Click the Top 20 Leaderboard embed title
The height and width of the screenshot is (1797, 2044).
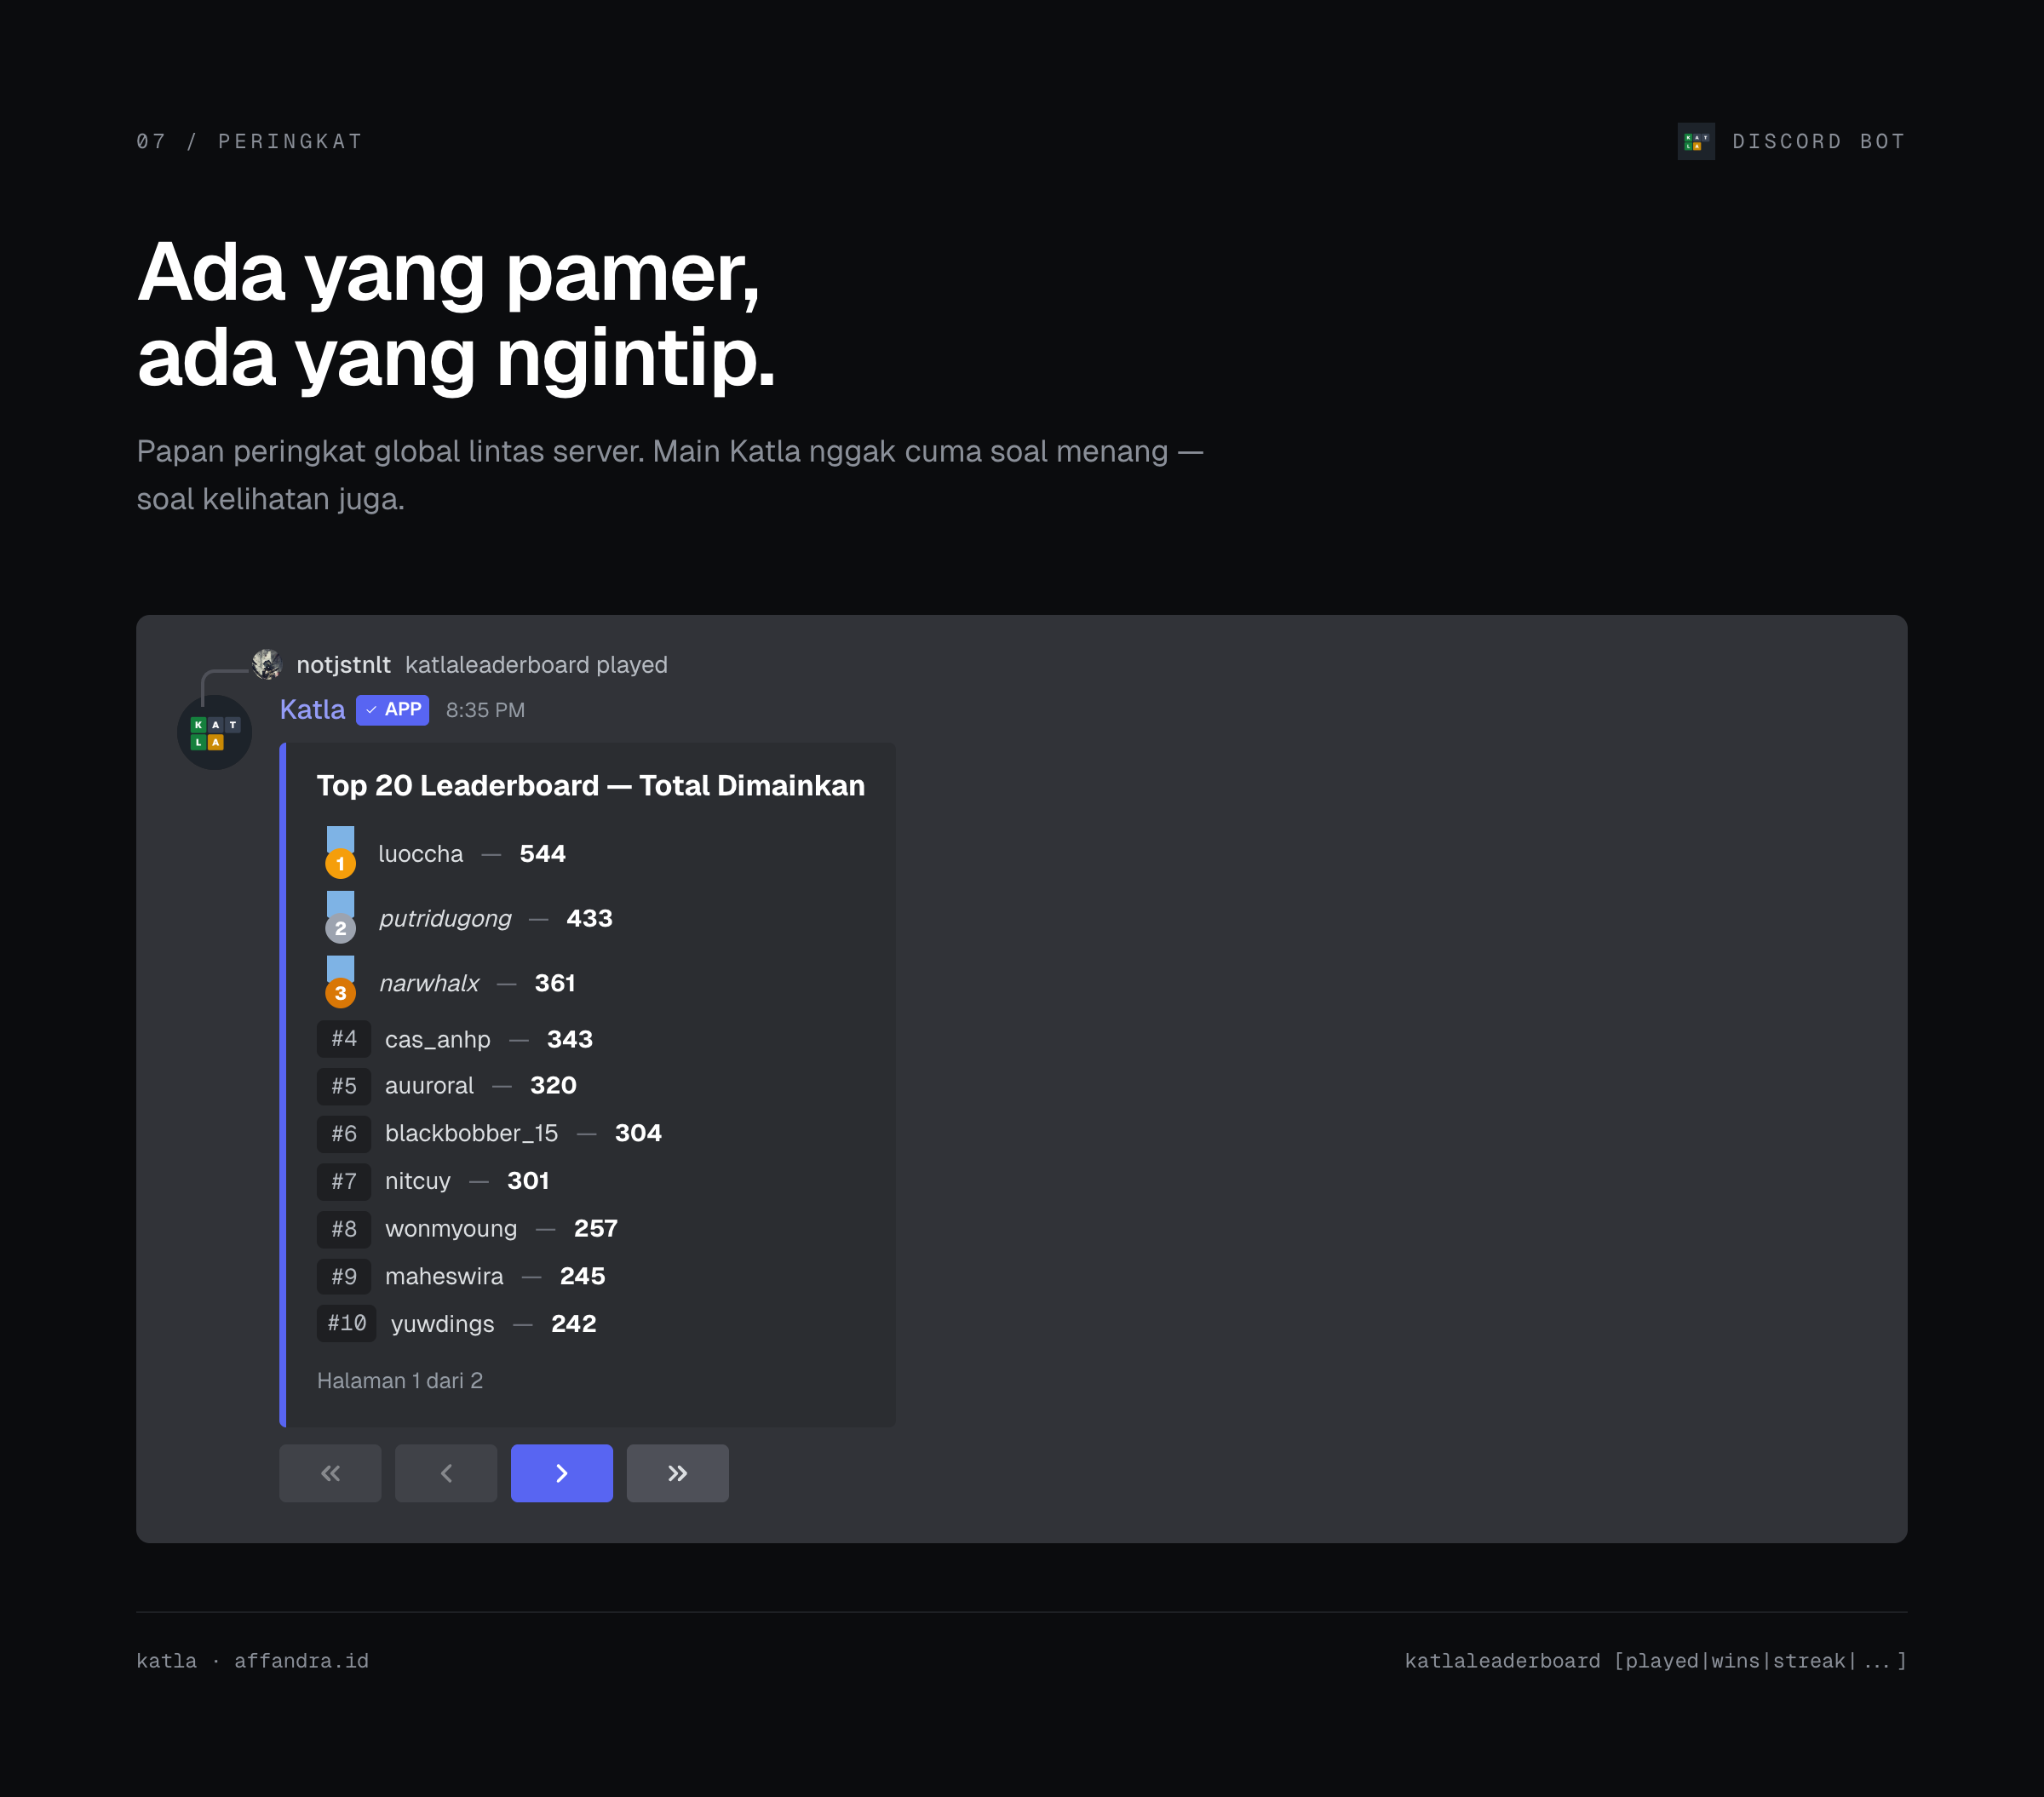click(590, 786)
